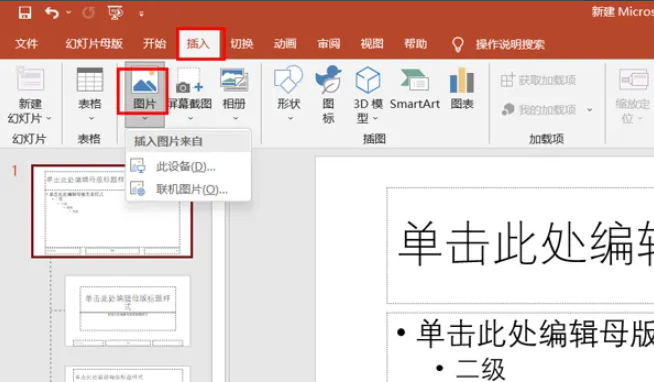Select slide master thumbnail number 1
This screenshot has height=382, width=654.
[x=112, y=211]
